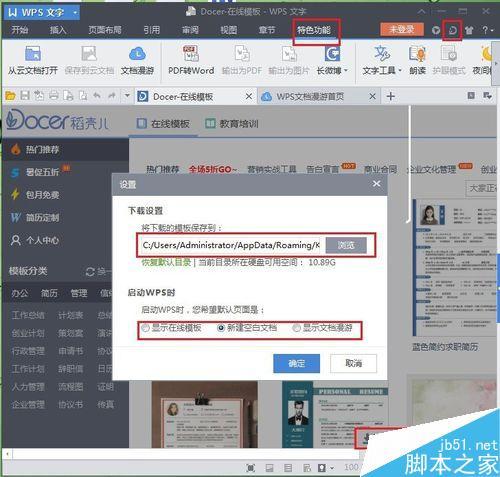Open the quick access toolbar dropdown arrow
This screenshot has height=477, width=500.
pyautogui.click(x=127, y=96)
